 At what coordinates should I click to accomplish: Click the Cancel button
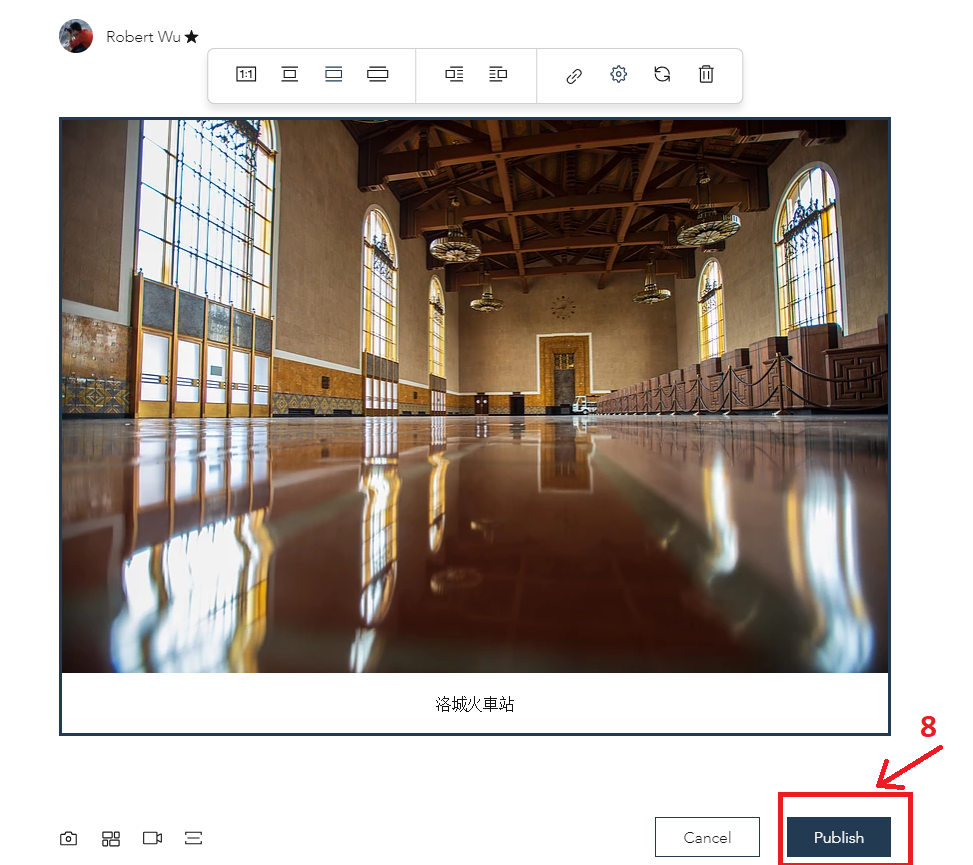click(x=707, y=837)
